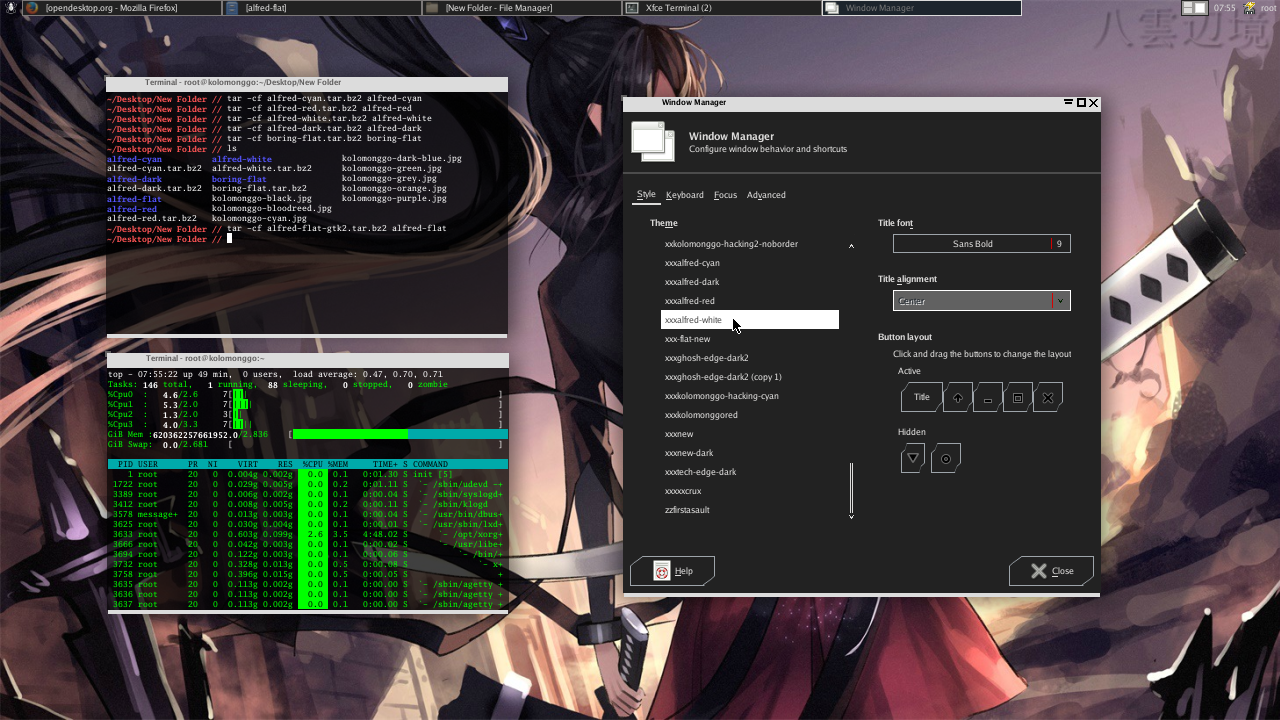Click the theme list scroll up arrow
1280x720 pixels.
tap(851, 245)
